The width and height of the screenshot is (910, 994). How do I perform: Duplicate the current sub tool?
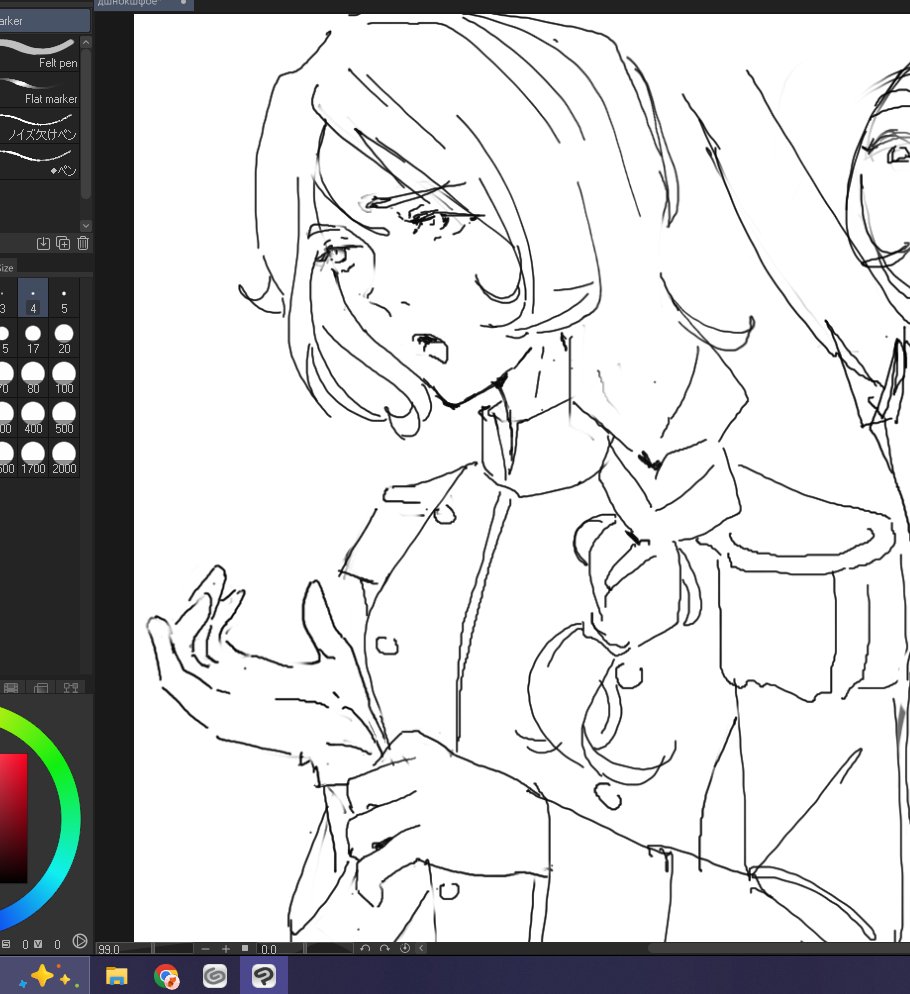63,243
